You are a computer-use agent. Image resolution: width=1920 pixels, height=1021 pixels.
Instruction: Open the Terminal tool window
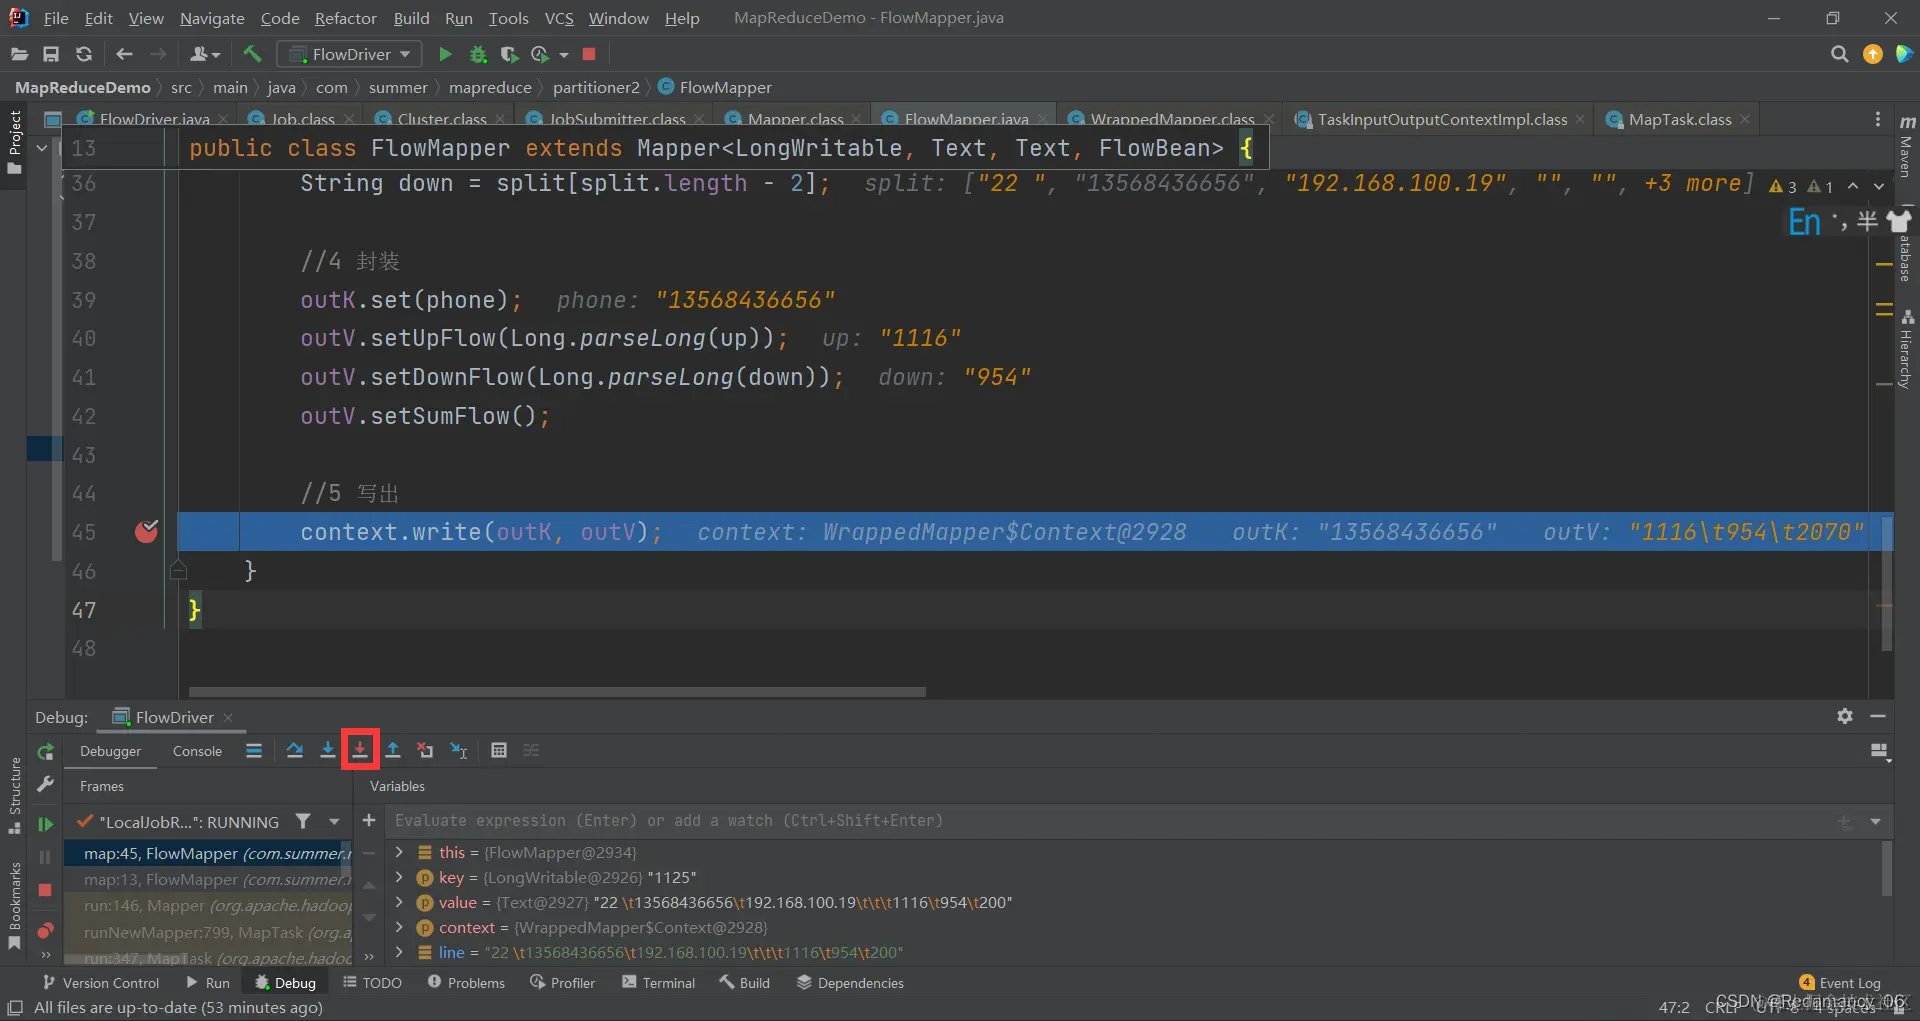(x=658, y=983)
